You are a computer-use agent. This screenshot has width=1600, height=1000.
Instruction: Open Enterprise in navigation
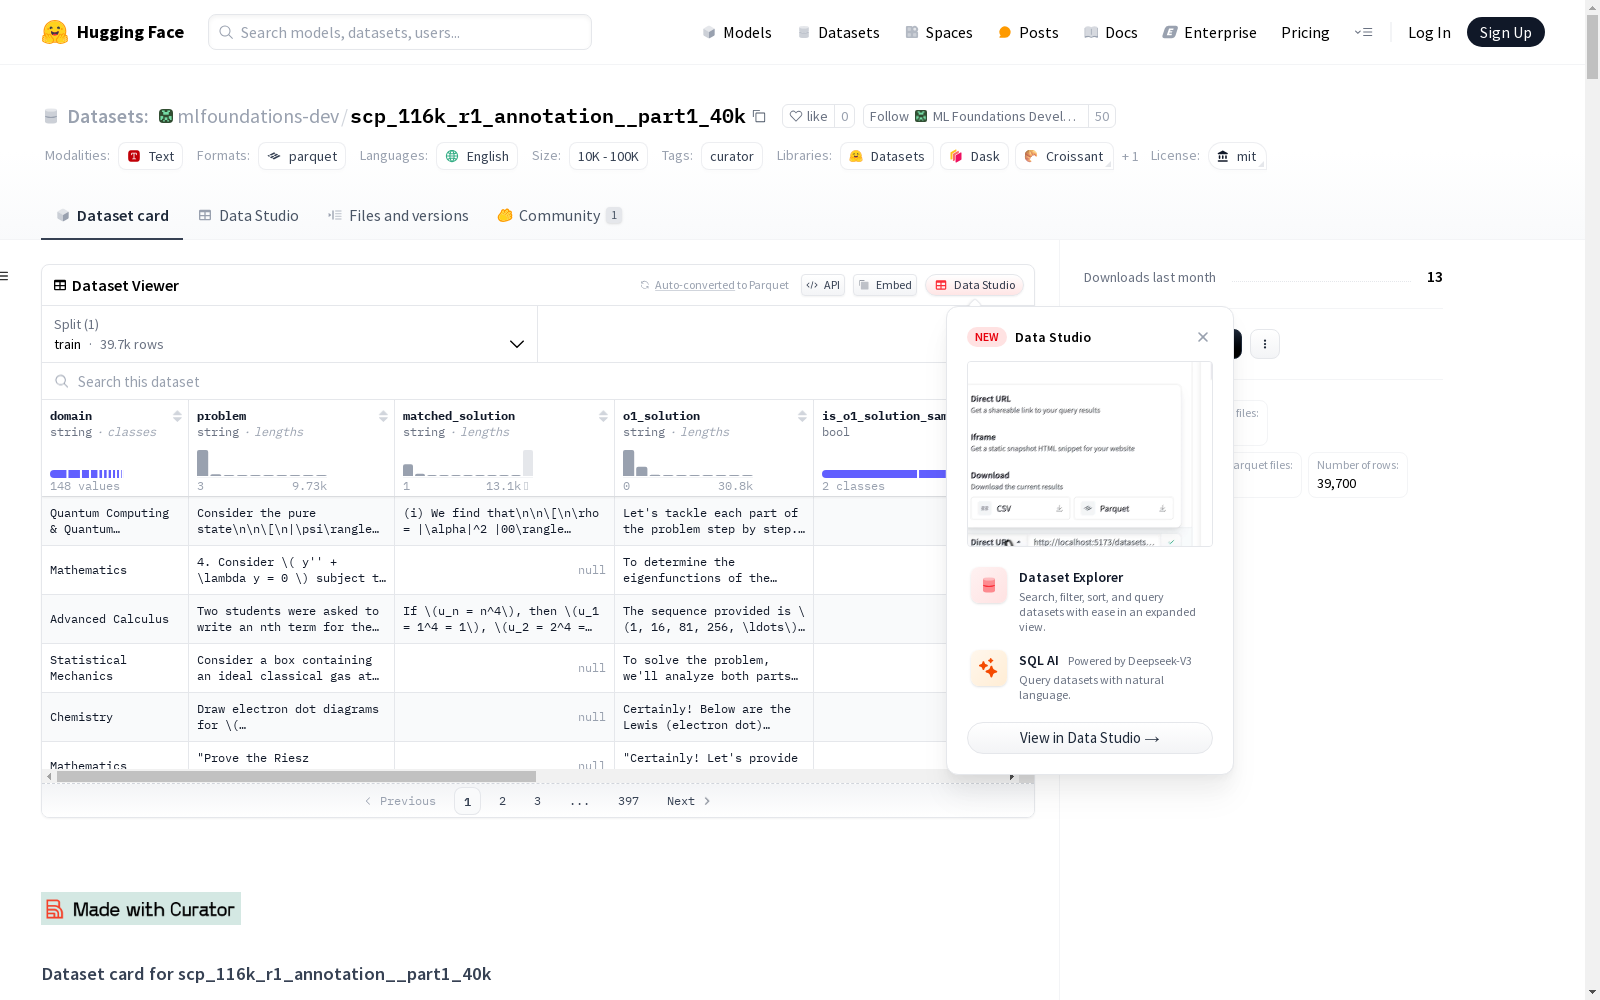1209,32
